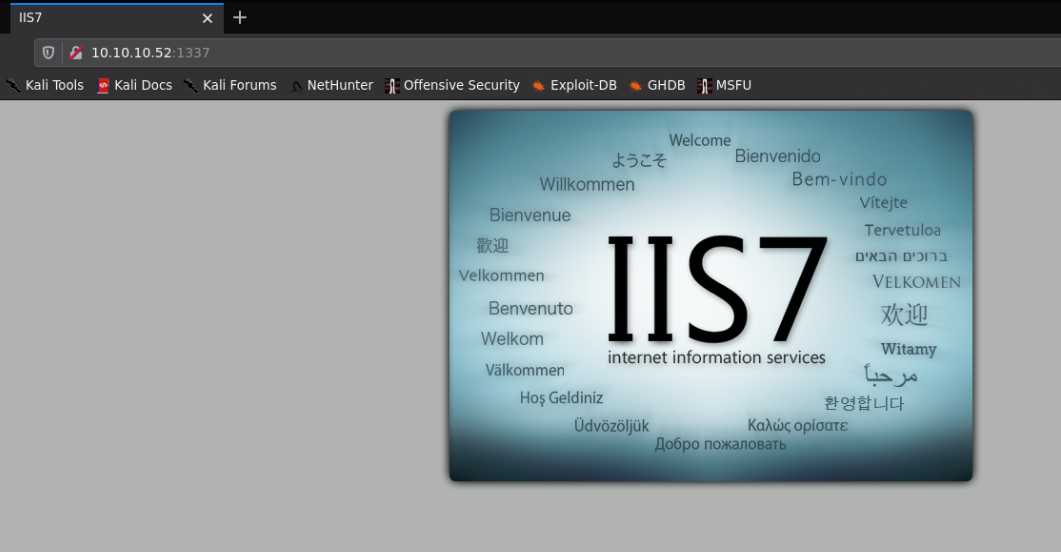Click the 'Välkommen' text in image
The image size is (1061, 552).
524,370
